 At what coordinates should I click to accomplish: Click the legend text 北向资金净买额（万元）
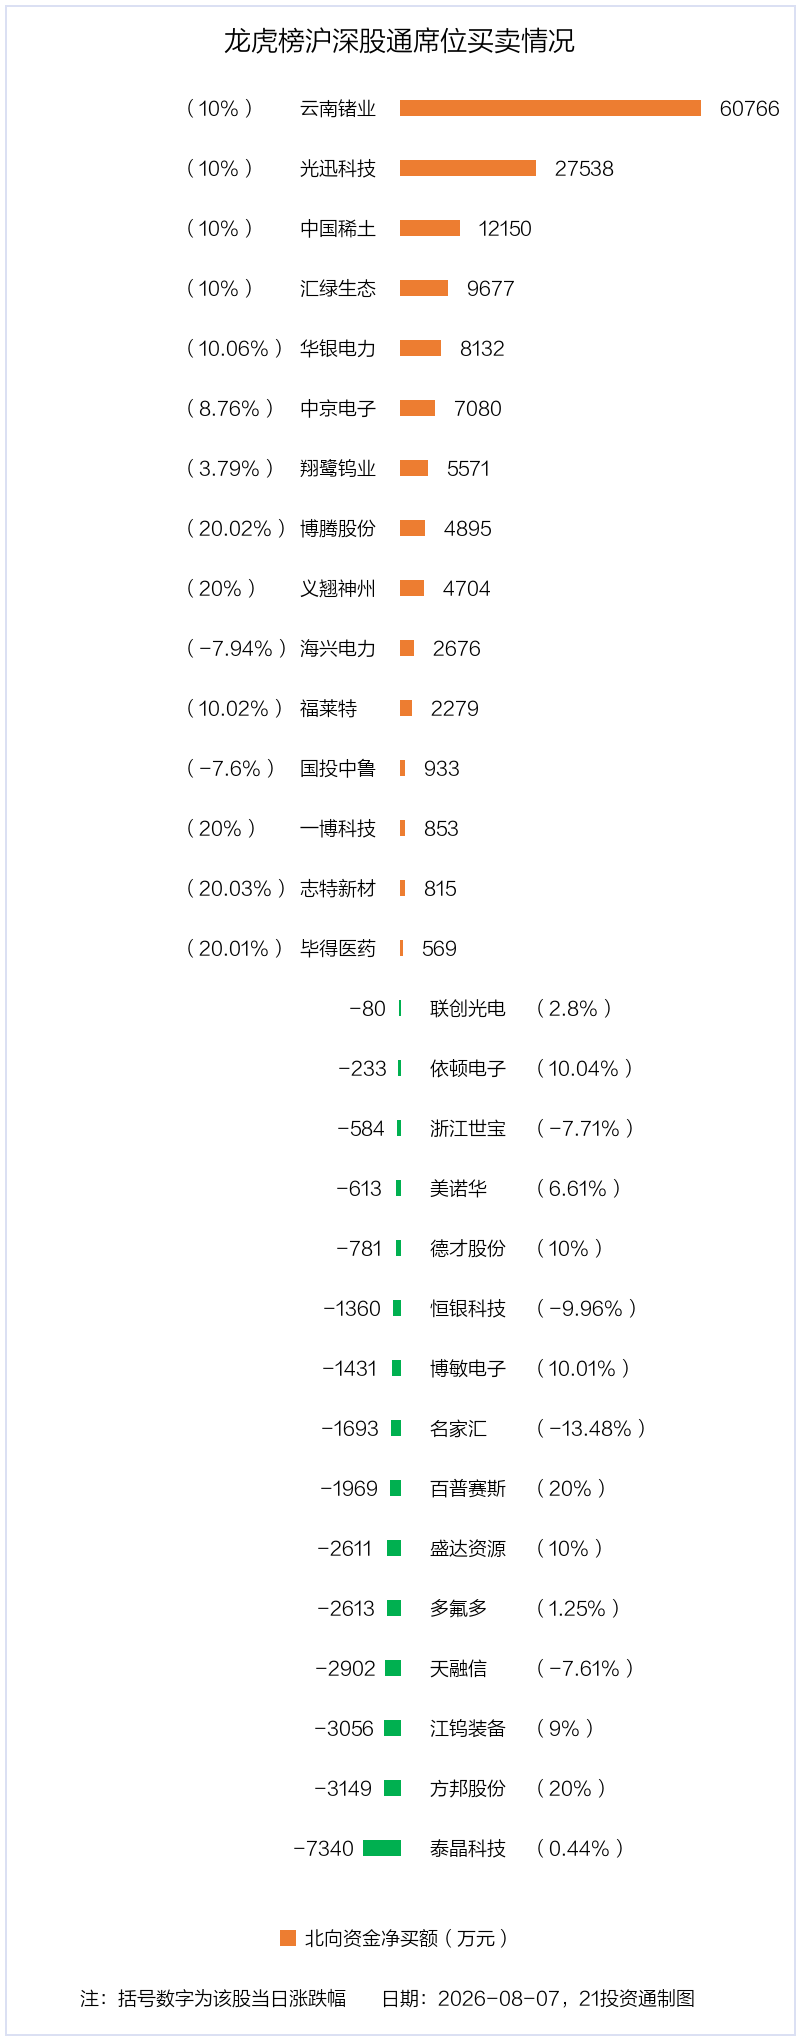[407, 1938]
